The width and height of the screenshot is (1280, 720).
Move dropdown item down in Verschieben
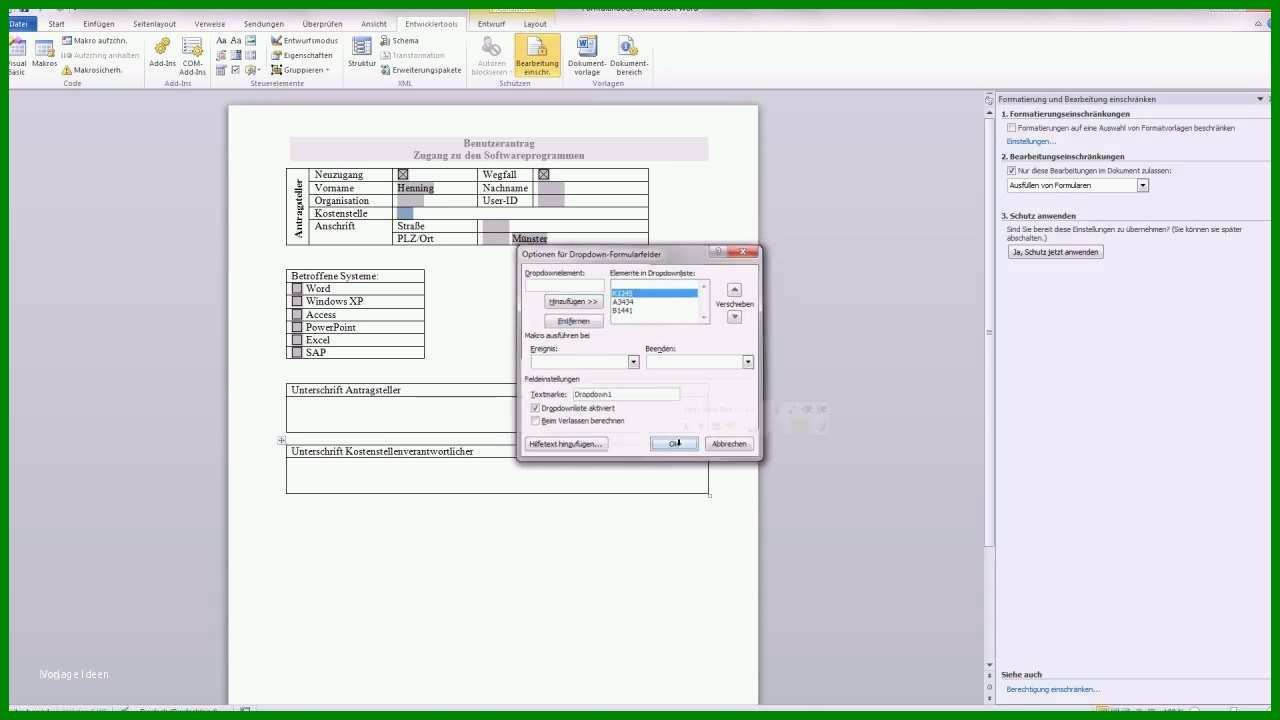point(734,317)
